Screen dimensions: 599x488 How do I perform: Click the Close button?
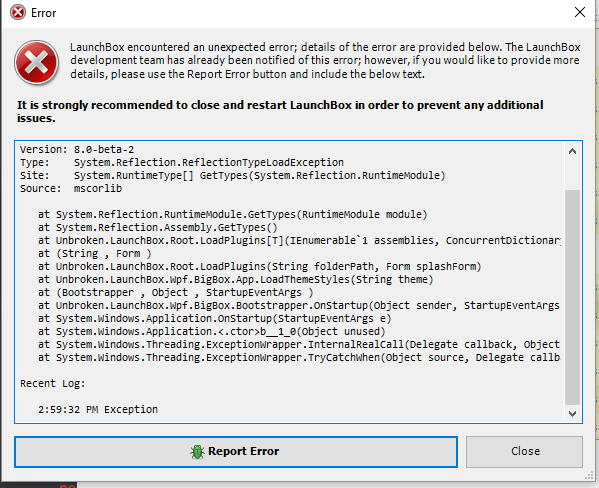click(524, 451)
